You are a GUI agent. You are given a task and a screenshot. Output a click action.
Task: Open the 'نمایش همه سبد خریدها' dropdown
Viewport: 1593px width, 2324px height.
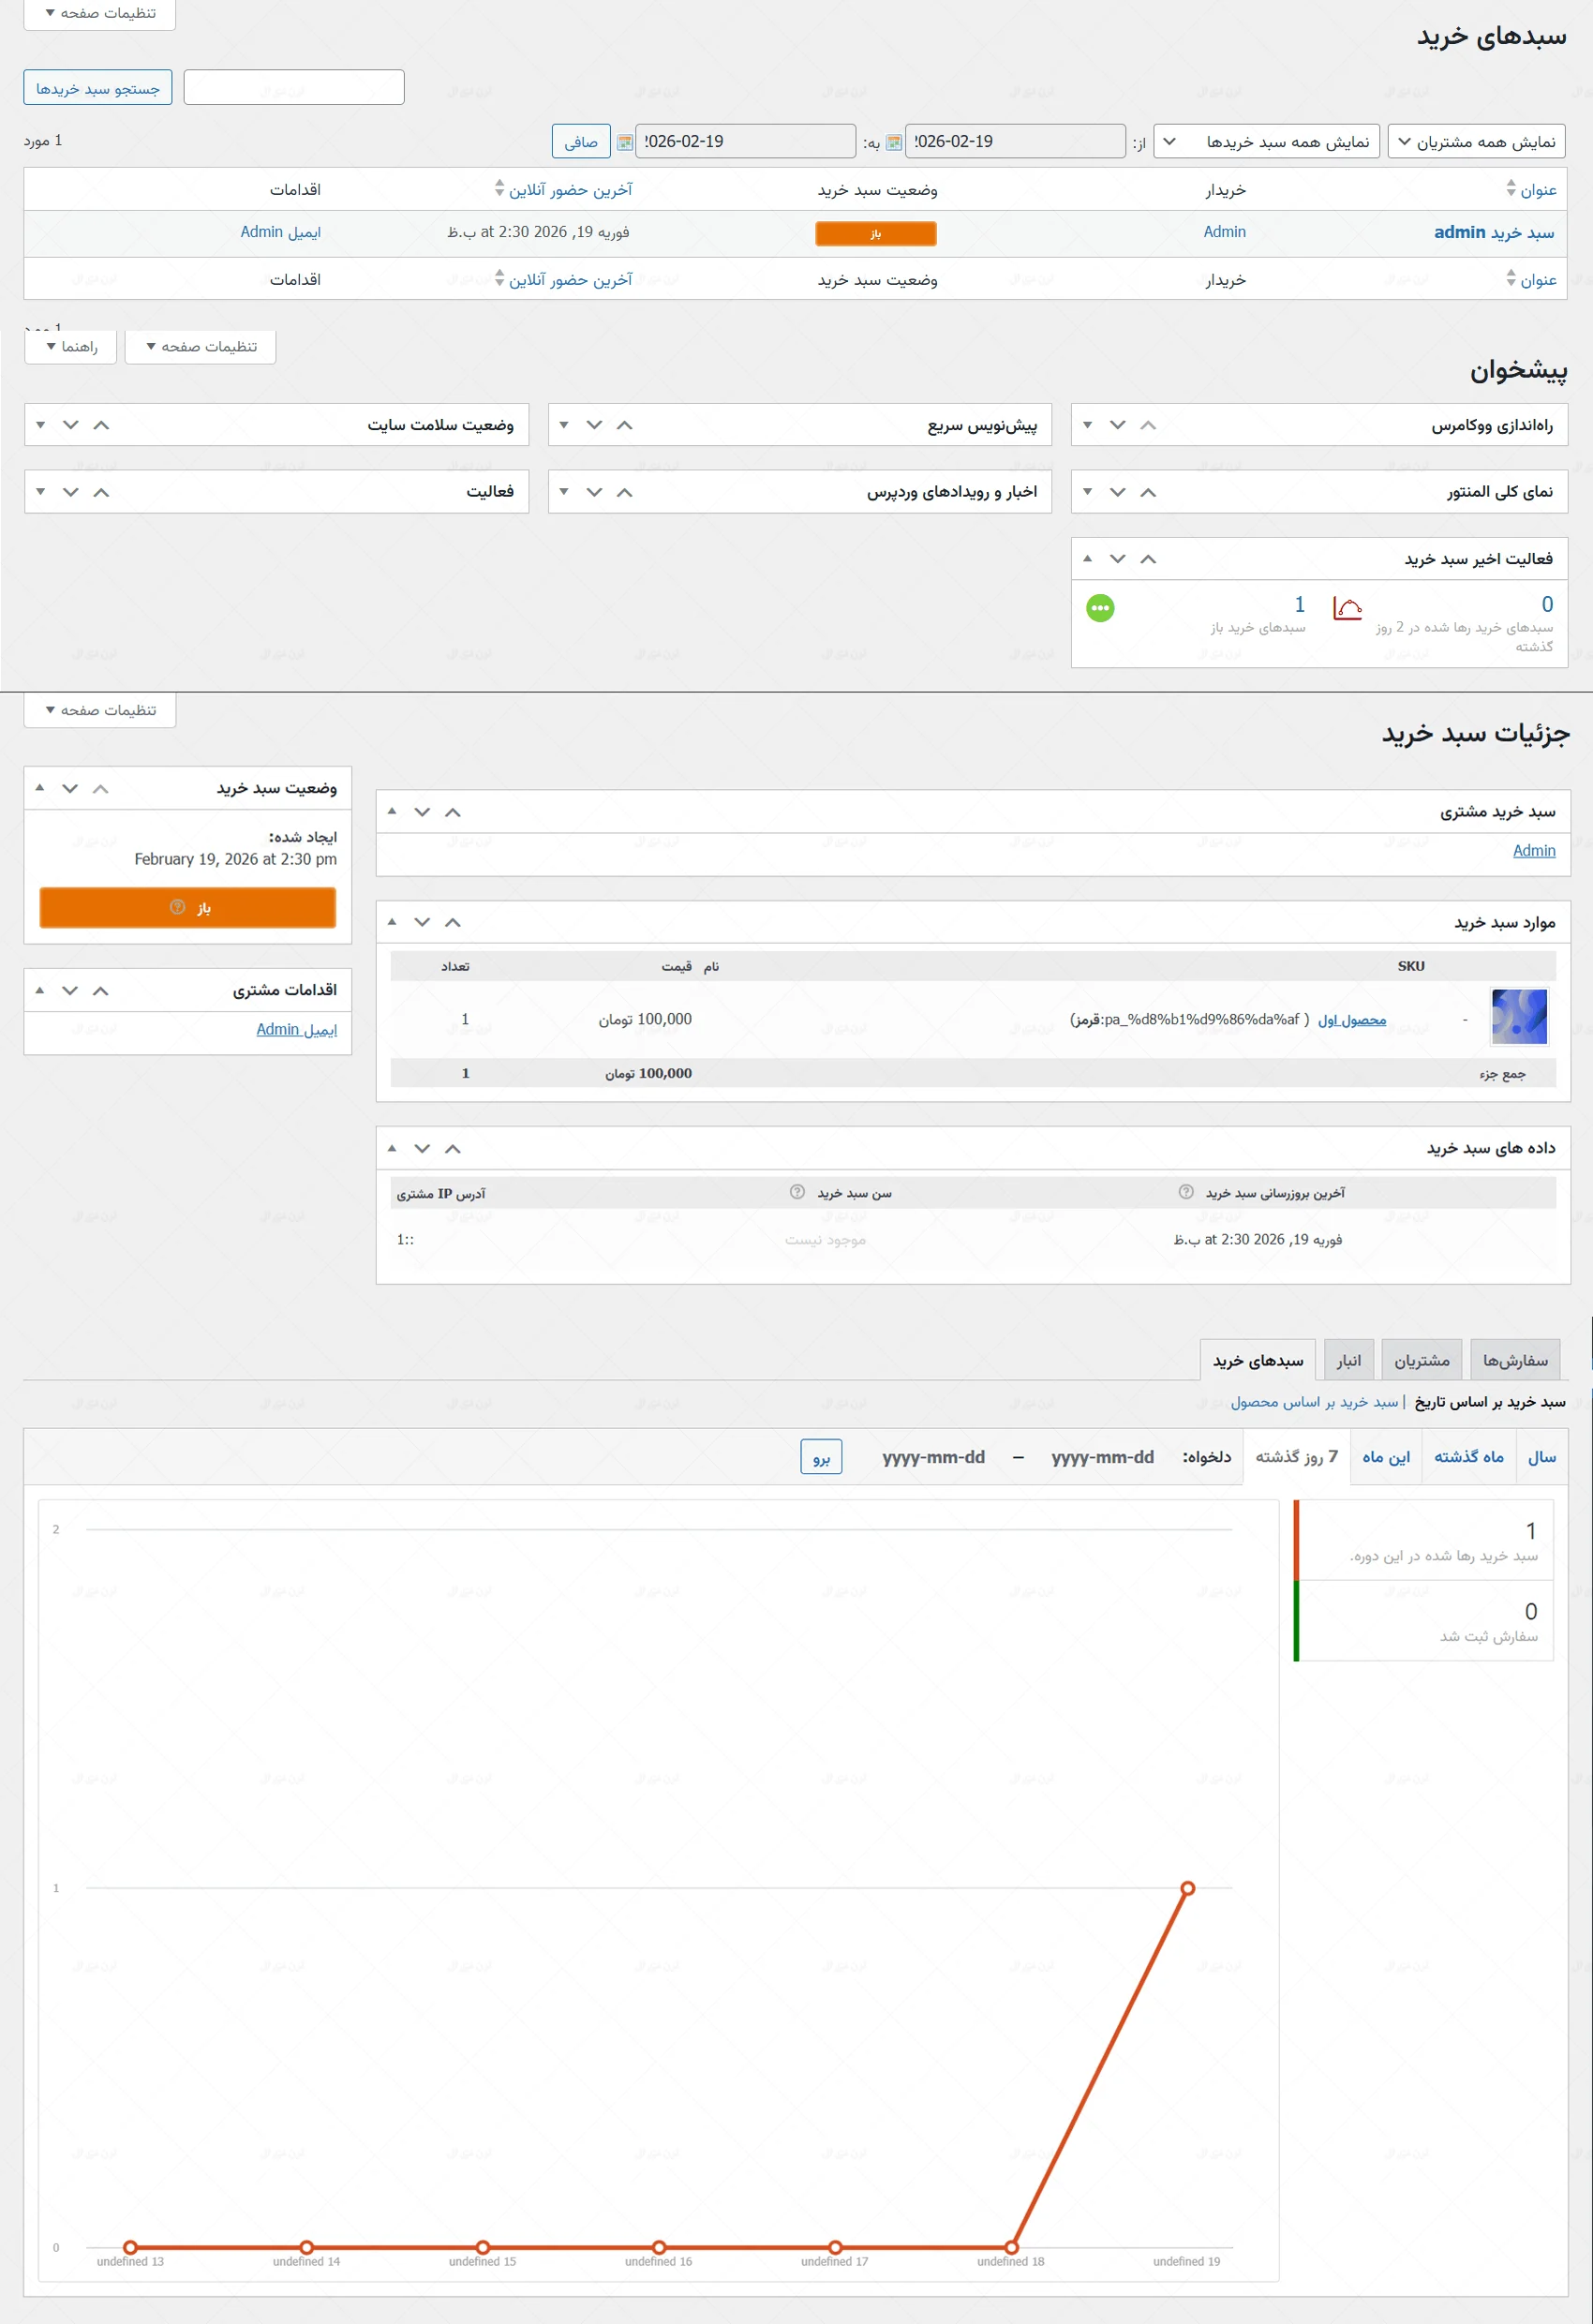point(1266,142)
